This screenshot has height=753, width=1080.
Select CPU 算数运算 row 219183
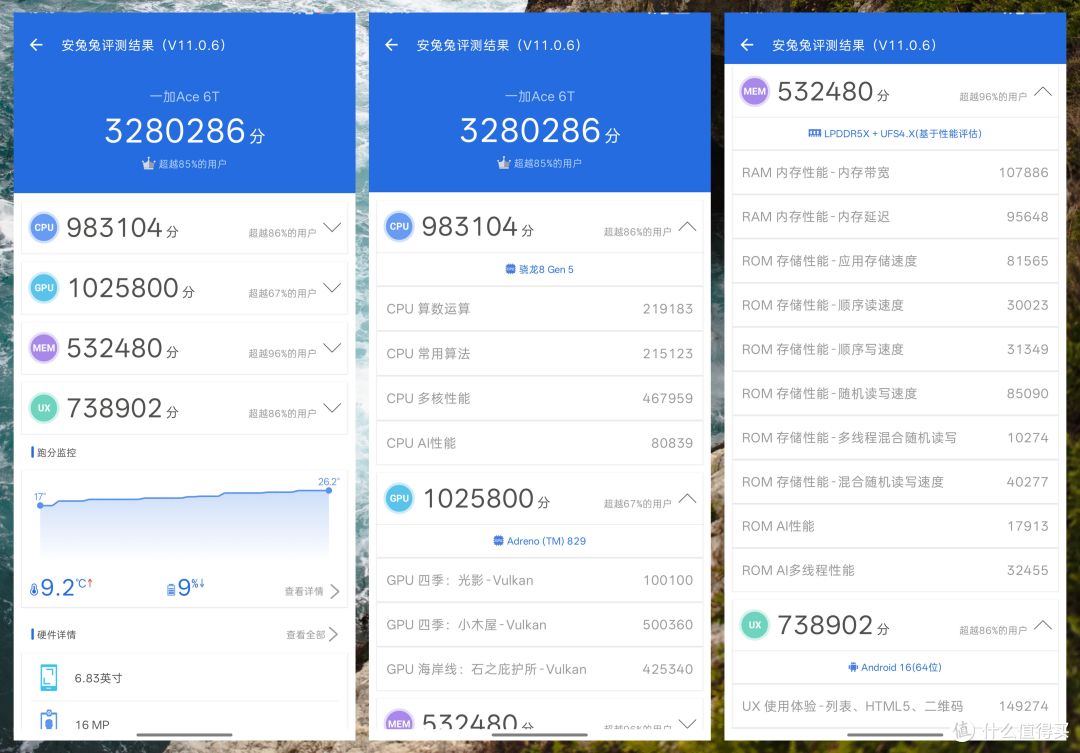(539, 309)
